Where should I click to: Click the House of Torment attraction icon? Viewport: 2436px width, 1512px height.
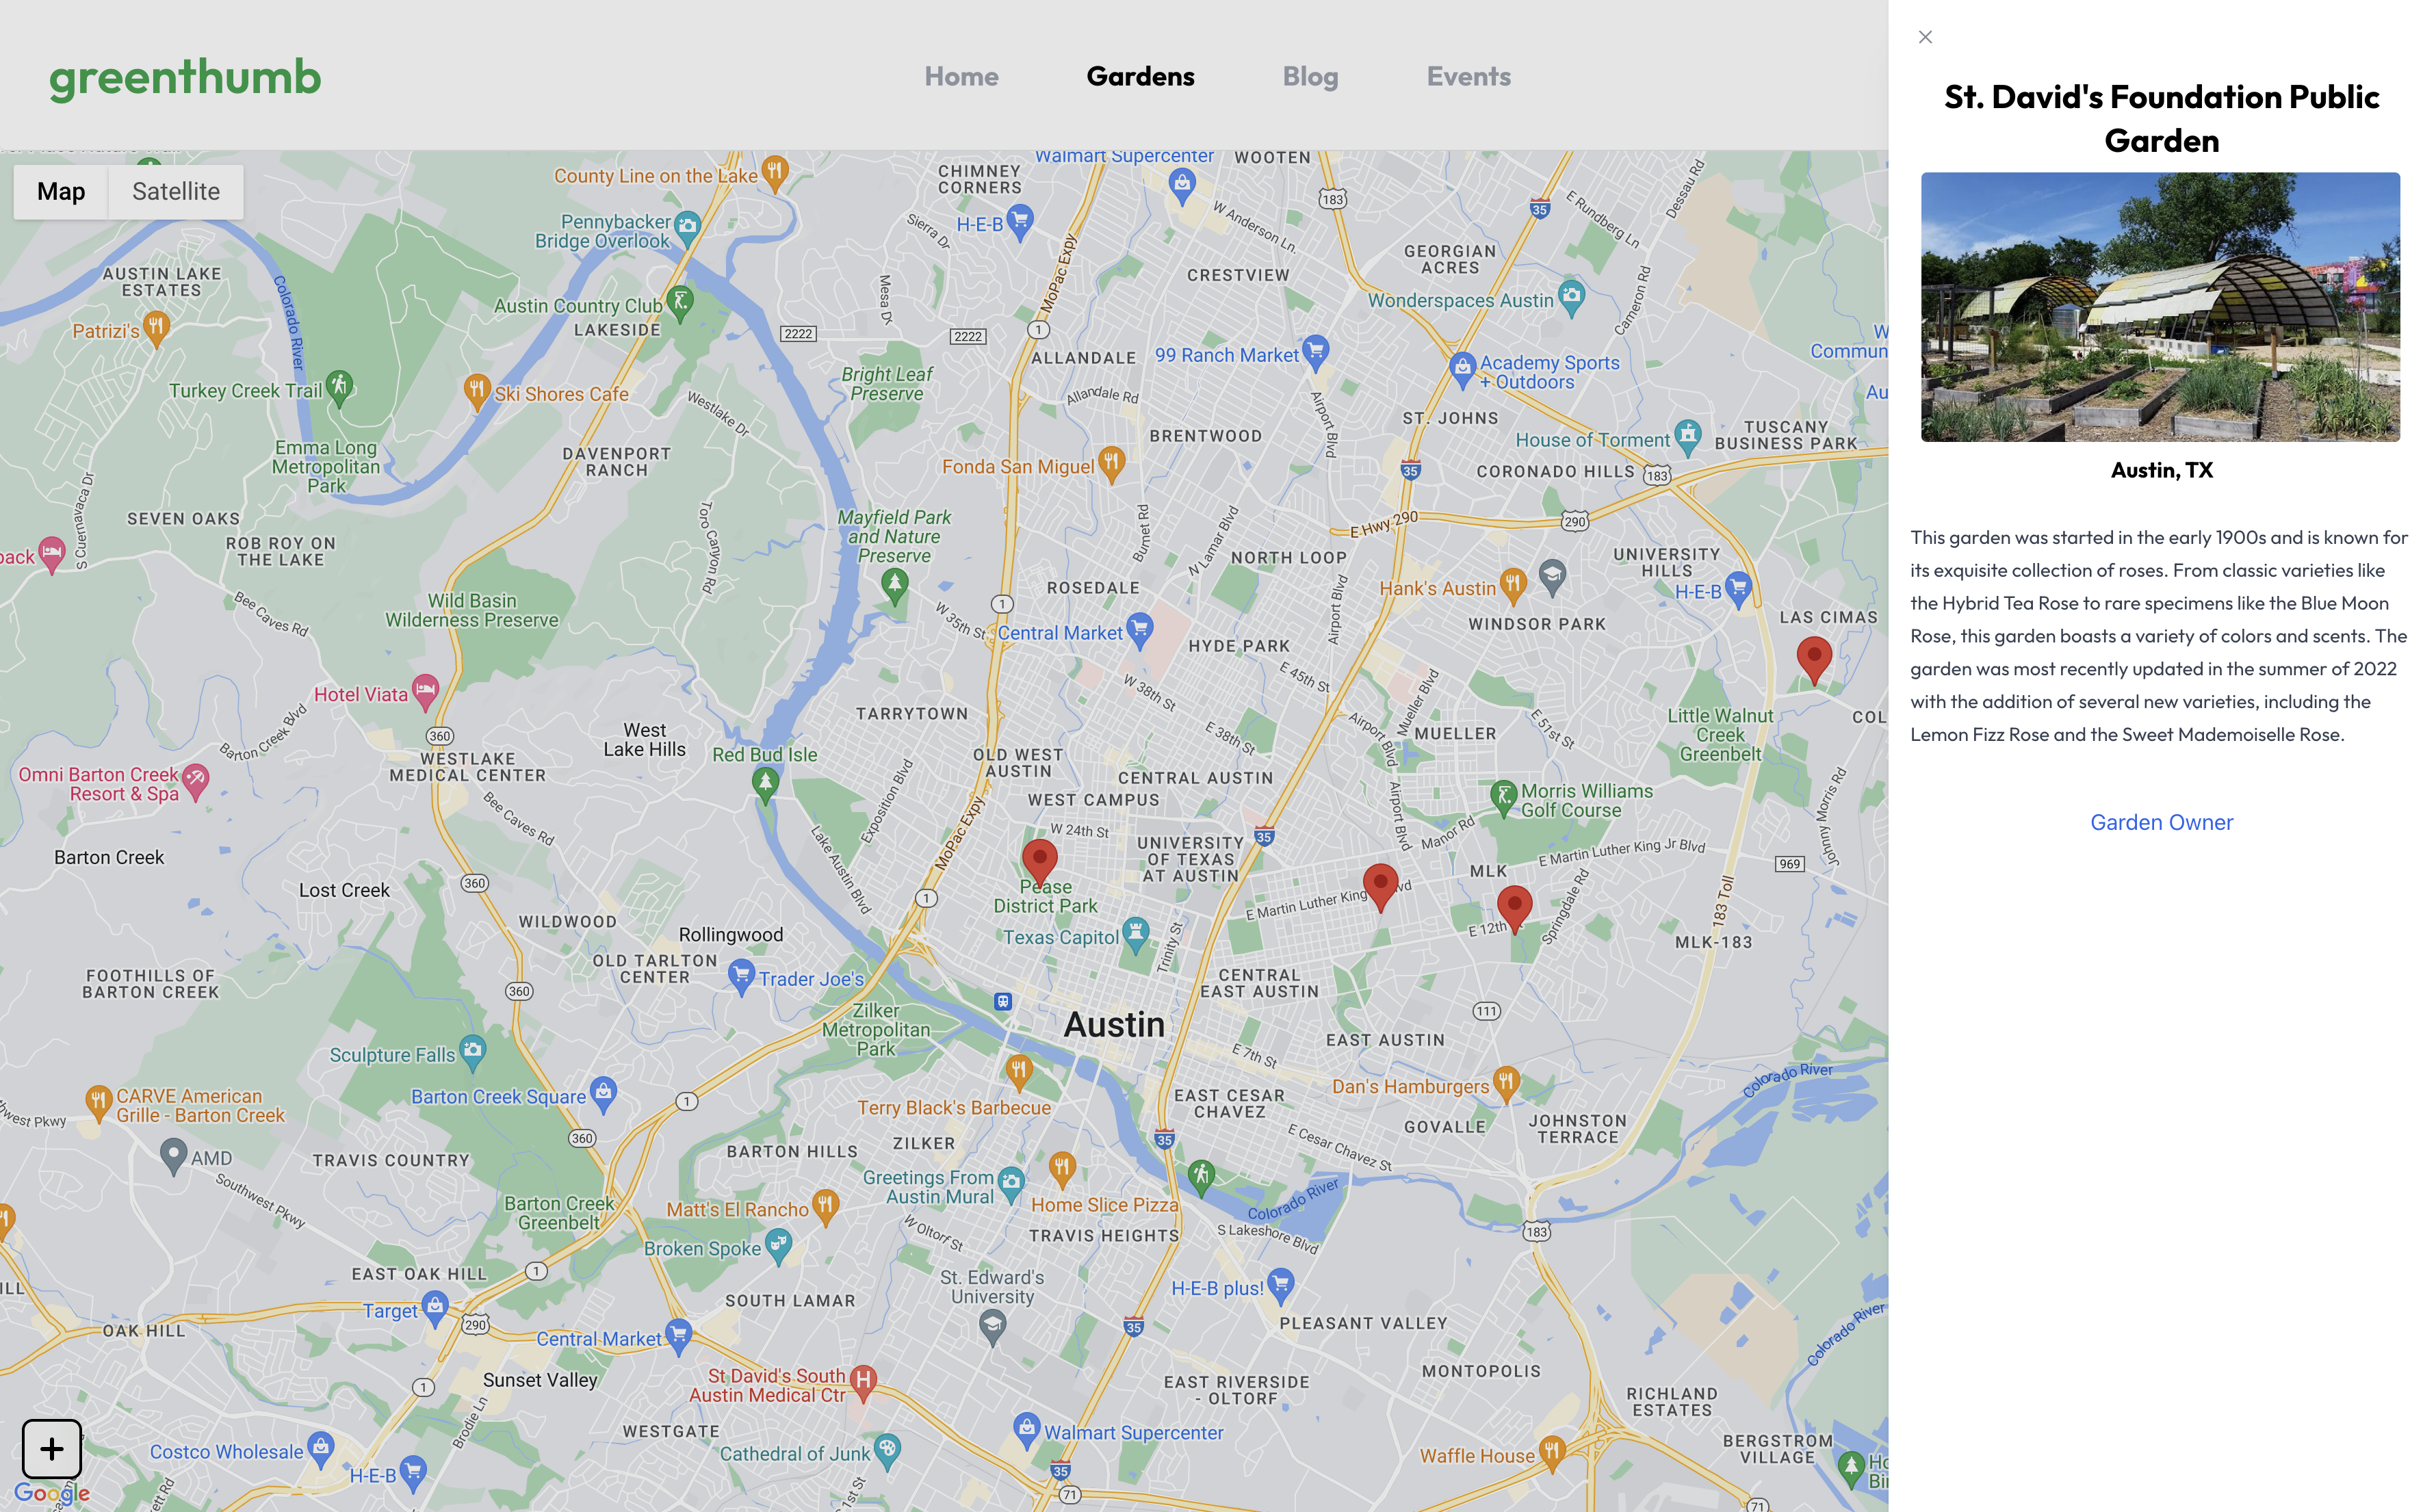tap(1688, 438)
